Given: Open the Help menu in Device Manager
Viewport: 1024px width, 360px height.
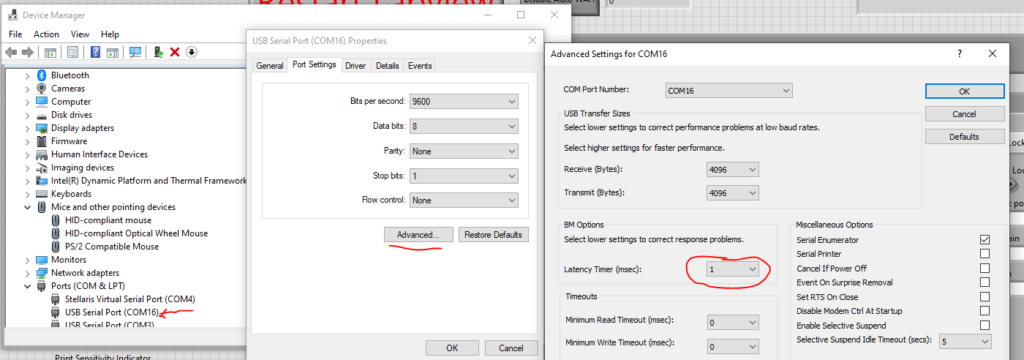Looking at the screenshot, I should point(110,34).
